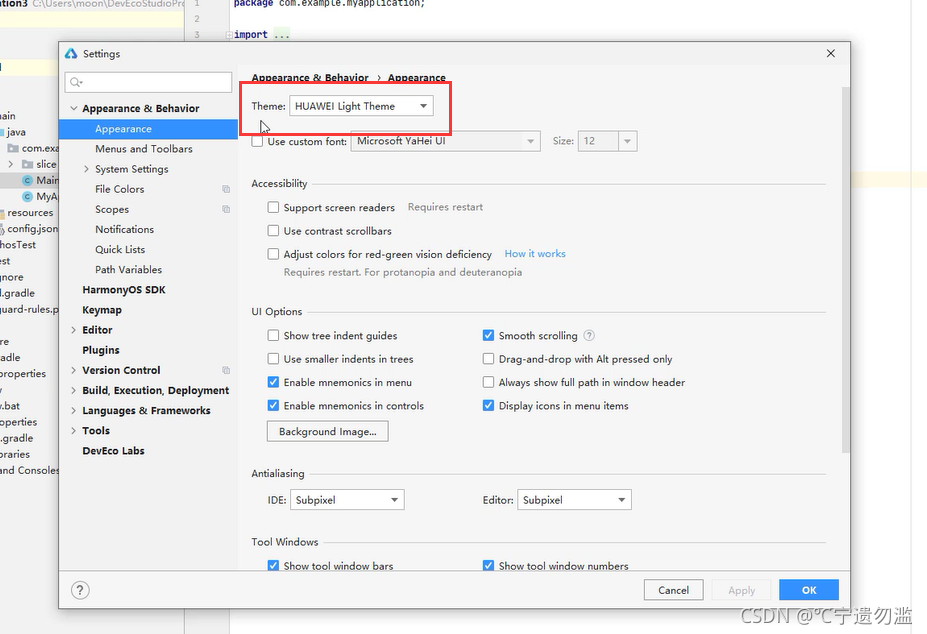Close the Settings dialog
Image resolution: width=927 pixels, height=634 pixels.
pos(831,53)
